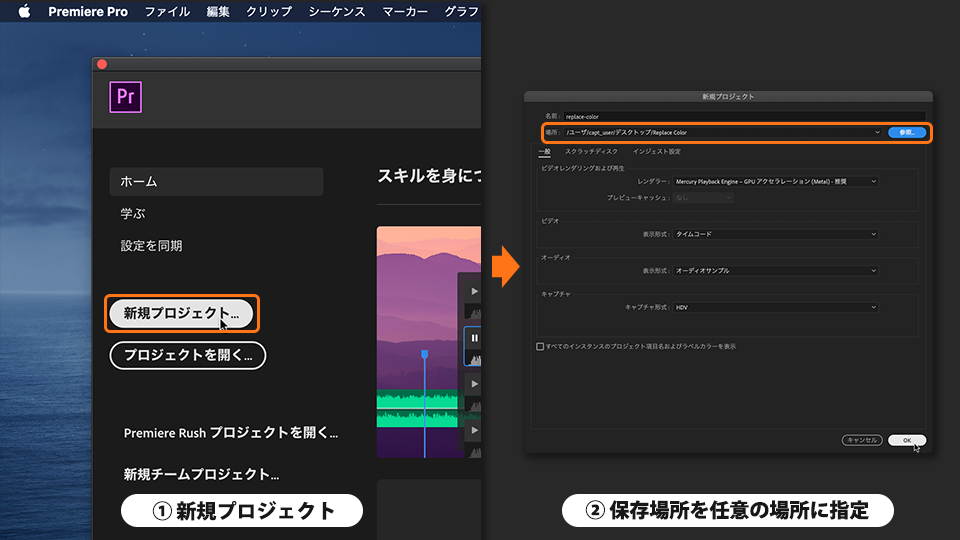
Task: Click the 新規プロジェクト... button
Action: tap(181, 313)
